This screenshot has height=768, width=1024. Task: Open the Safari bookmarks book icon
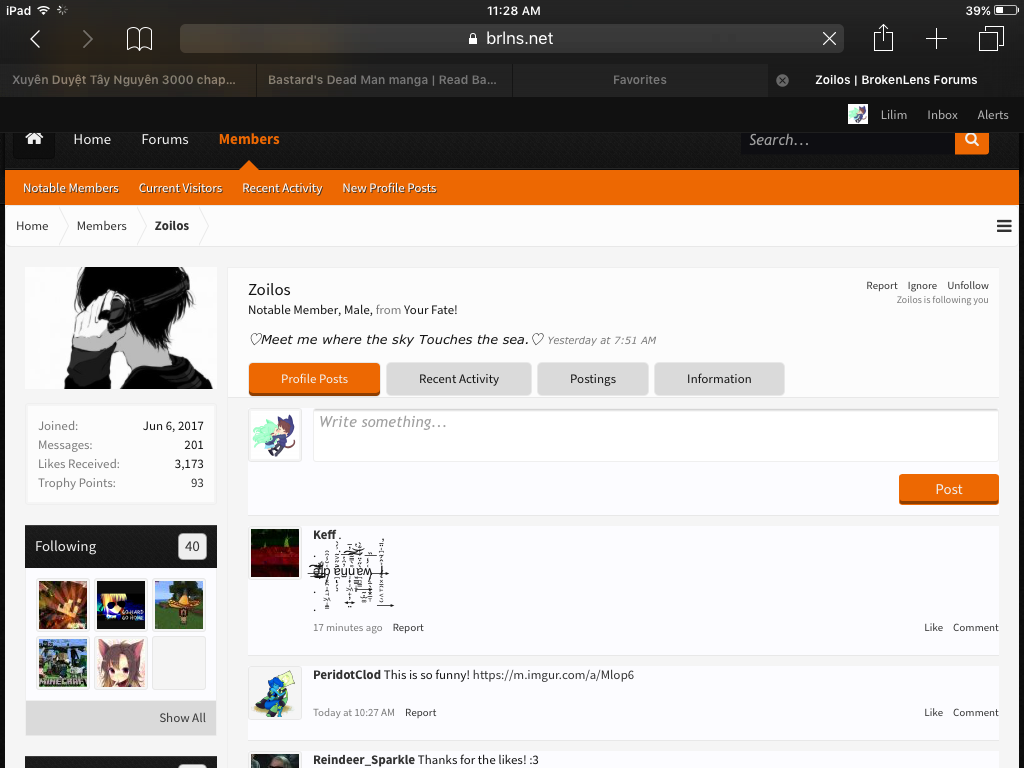139,39
